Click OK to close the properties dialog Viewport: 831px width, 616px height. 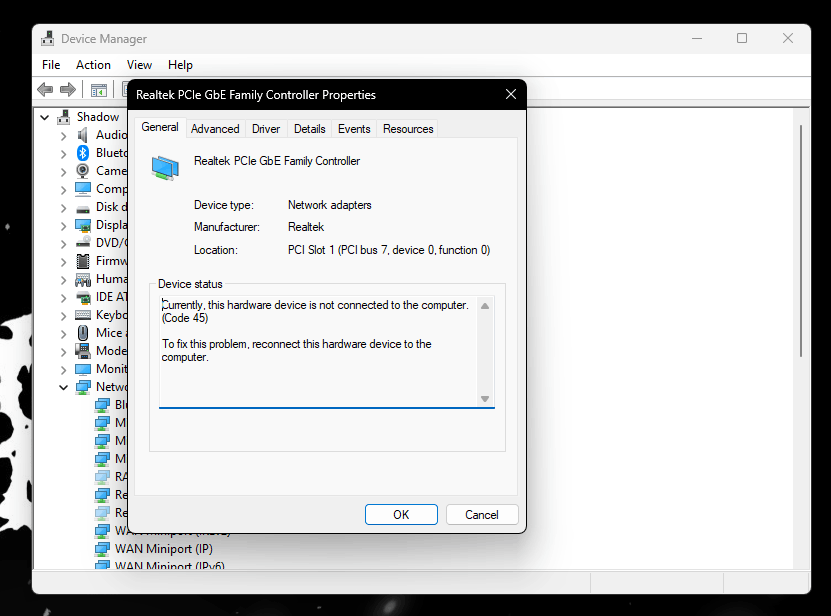(x=401, y=514)
